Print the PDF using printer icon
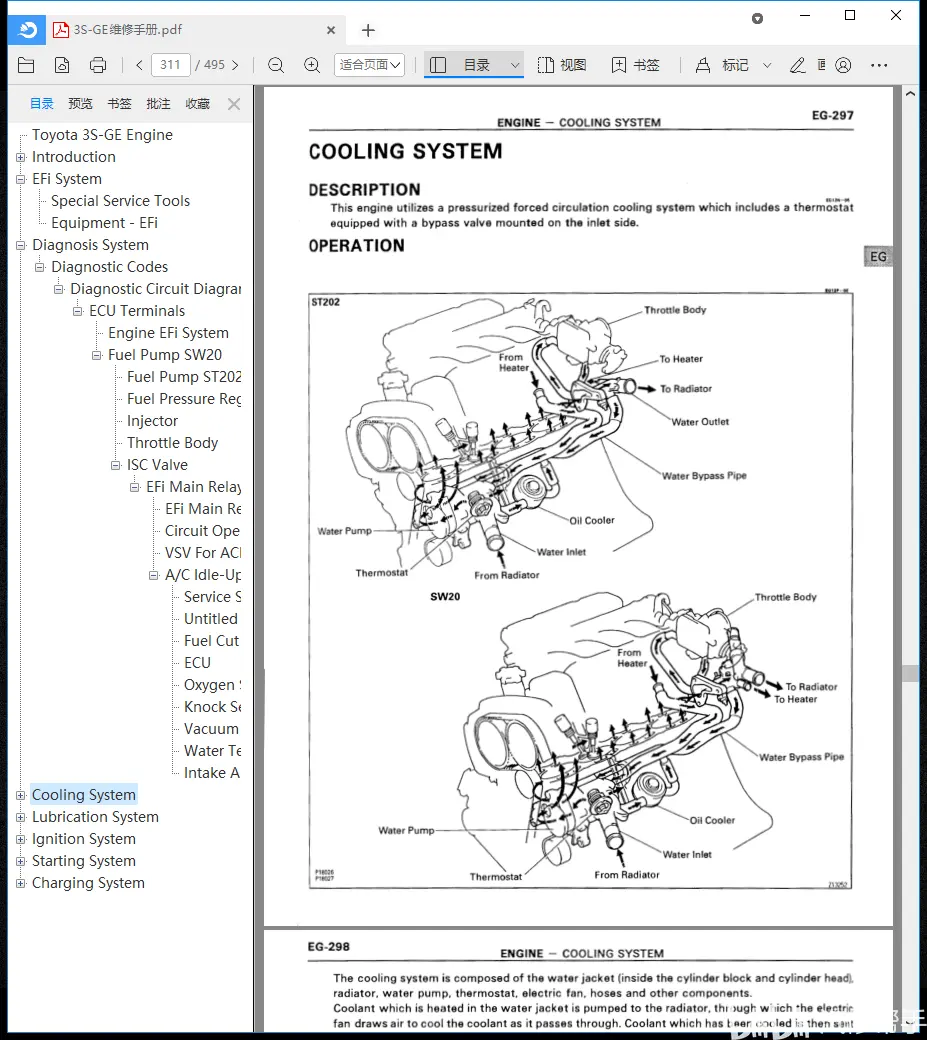Viewport: 927px width, 1040px height. coord(97,65)
